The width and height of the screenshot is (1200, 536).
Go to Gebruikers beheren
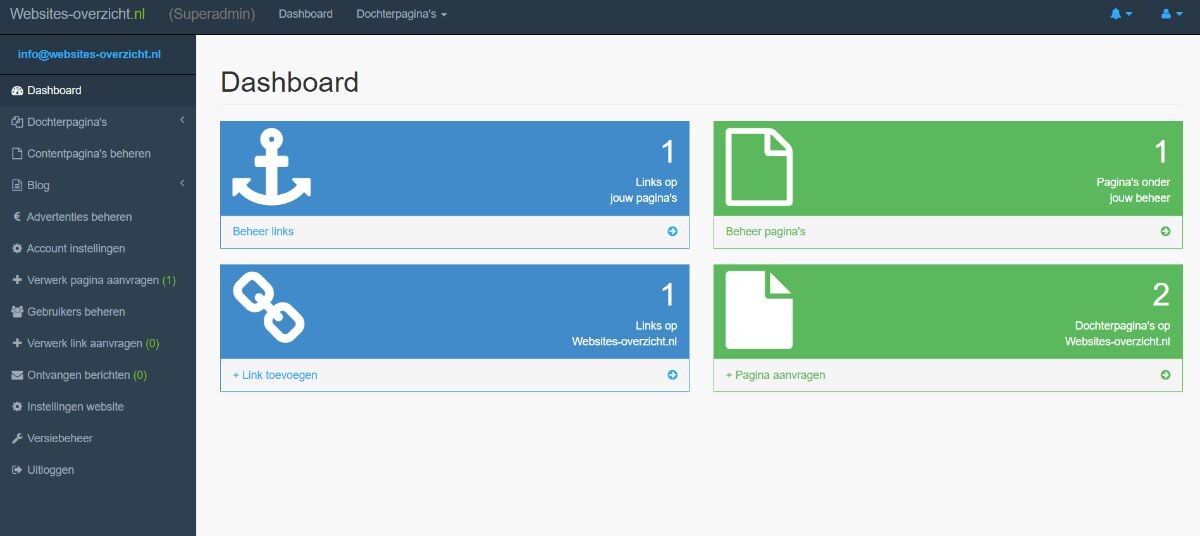point(76,312)
